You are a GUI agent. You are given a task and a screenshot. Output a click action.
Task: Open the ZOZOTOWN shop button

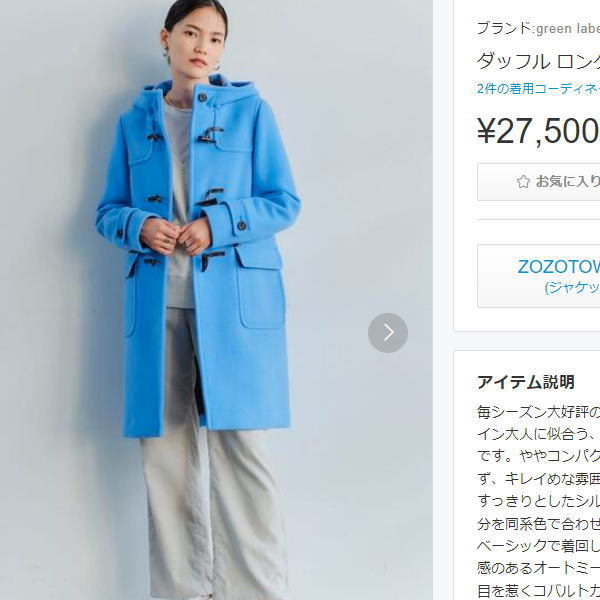539,276
